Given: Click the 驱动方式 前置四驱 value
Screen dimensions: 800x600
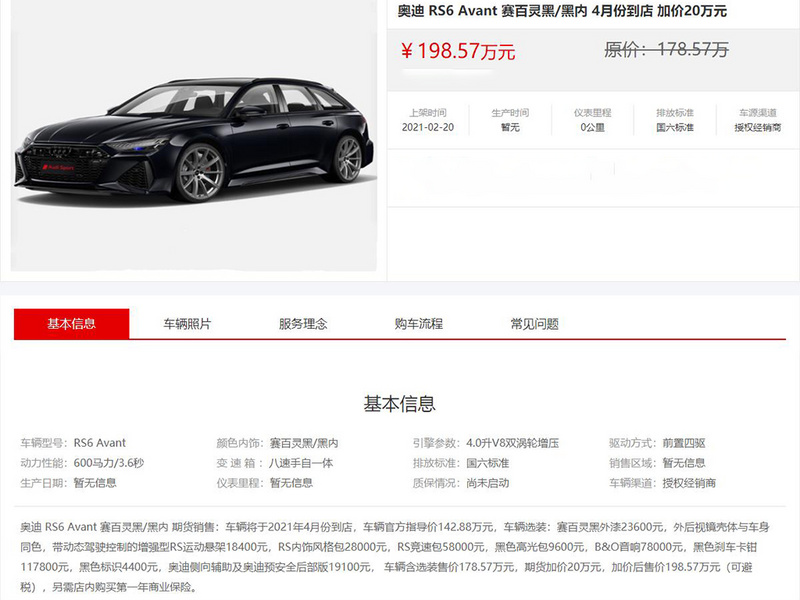Looking at the screenshot, I should (684, 443).
